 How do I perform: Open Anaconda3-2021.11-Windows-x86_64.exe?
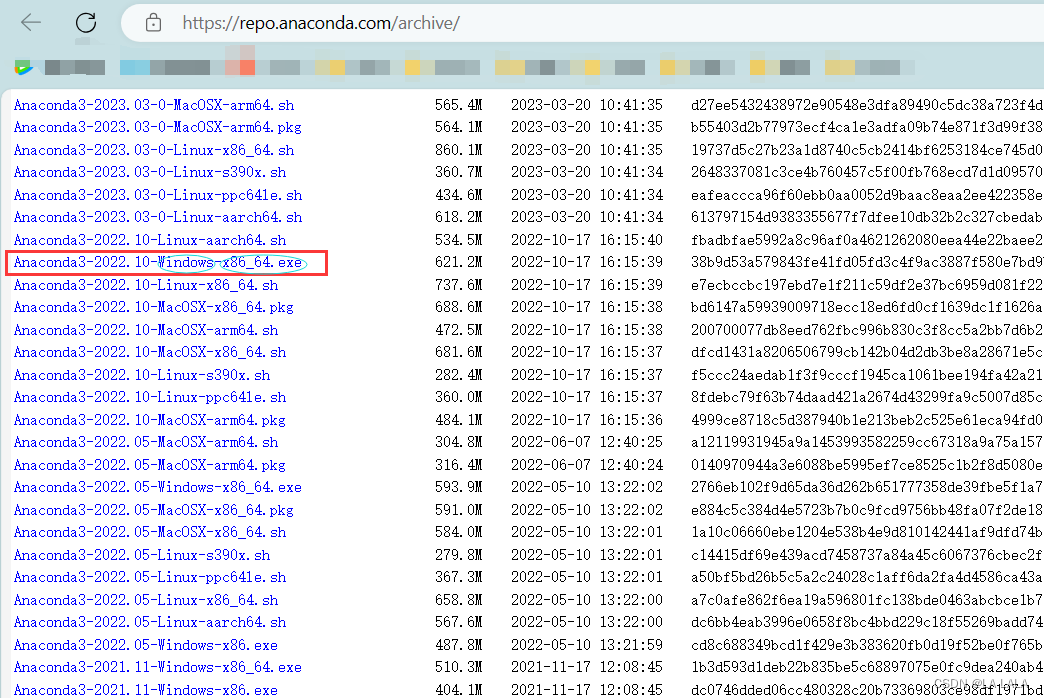pos(157,667)
